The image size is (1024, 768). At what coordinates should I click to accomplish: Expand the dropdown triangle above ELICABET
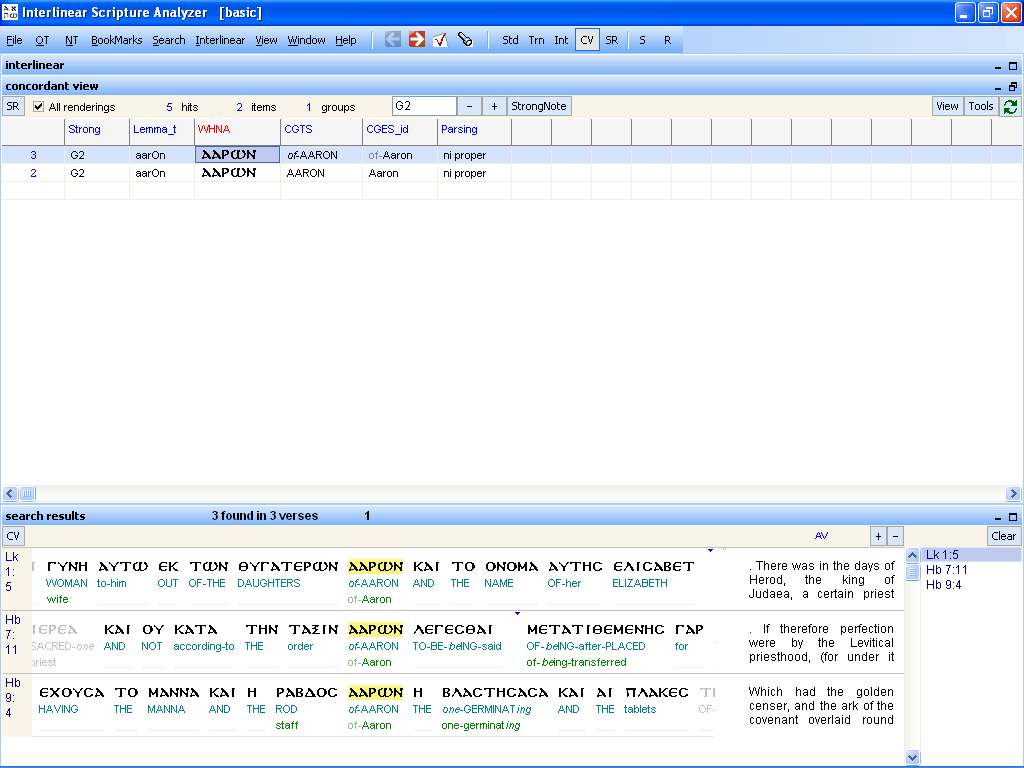click(710, 548)
